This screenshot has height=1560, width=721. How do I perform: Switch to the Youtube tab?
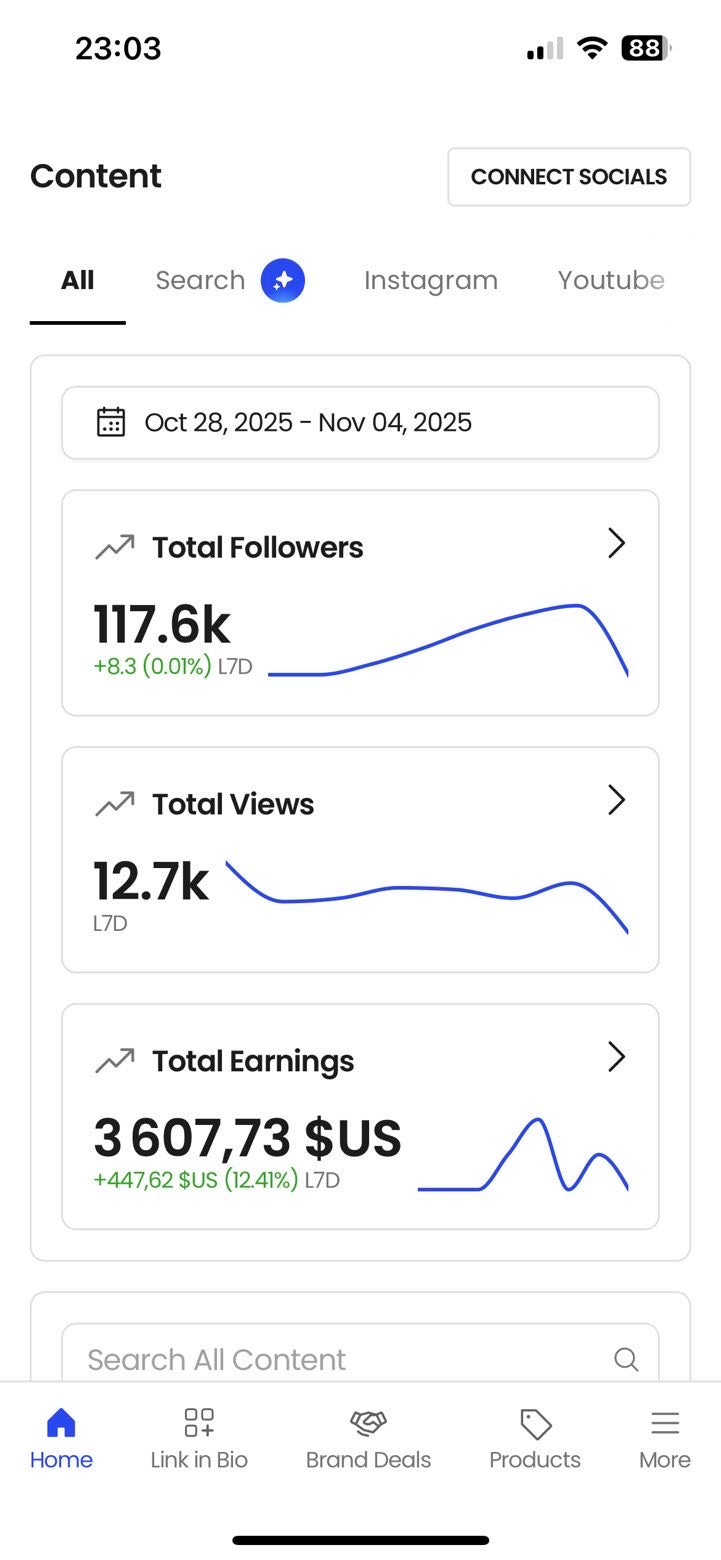tap(610, 280)
